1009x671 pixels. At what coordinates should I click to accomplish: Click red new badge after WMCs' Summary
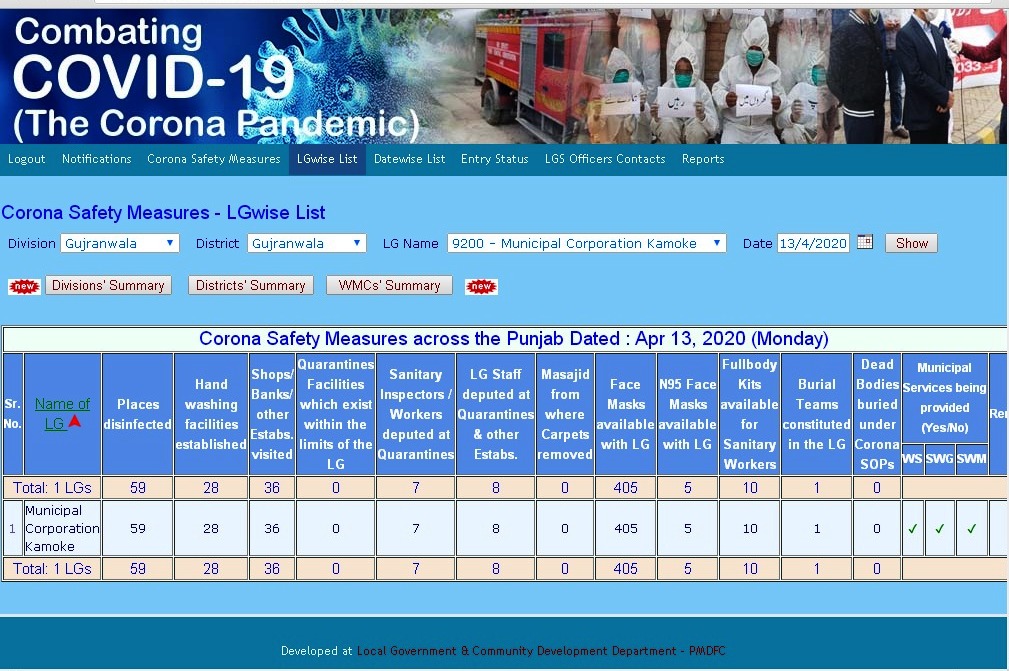(481, 286)
